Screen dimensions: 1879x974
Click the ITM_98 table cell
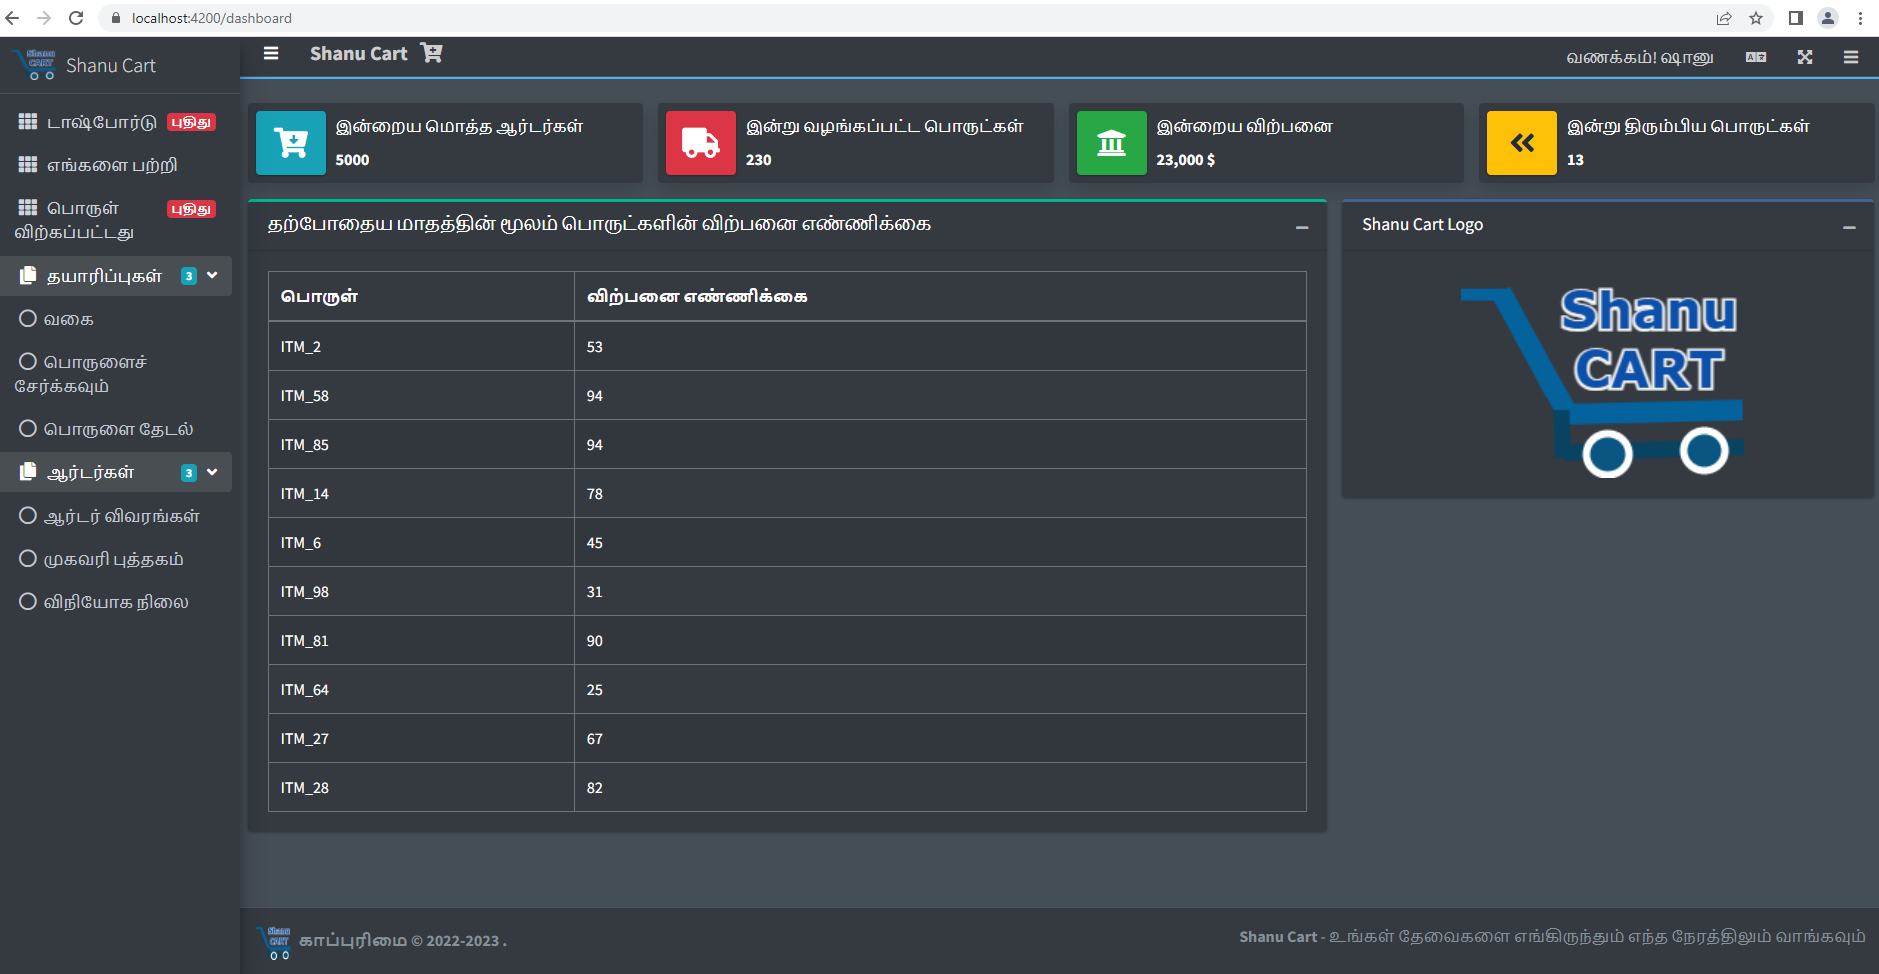pos(421,591)
